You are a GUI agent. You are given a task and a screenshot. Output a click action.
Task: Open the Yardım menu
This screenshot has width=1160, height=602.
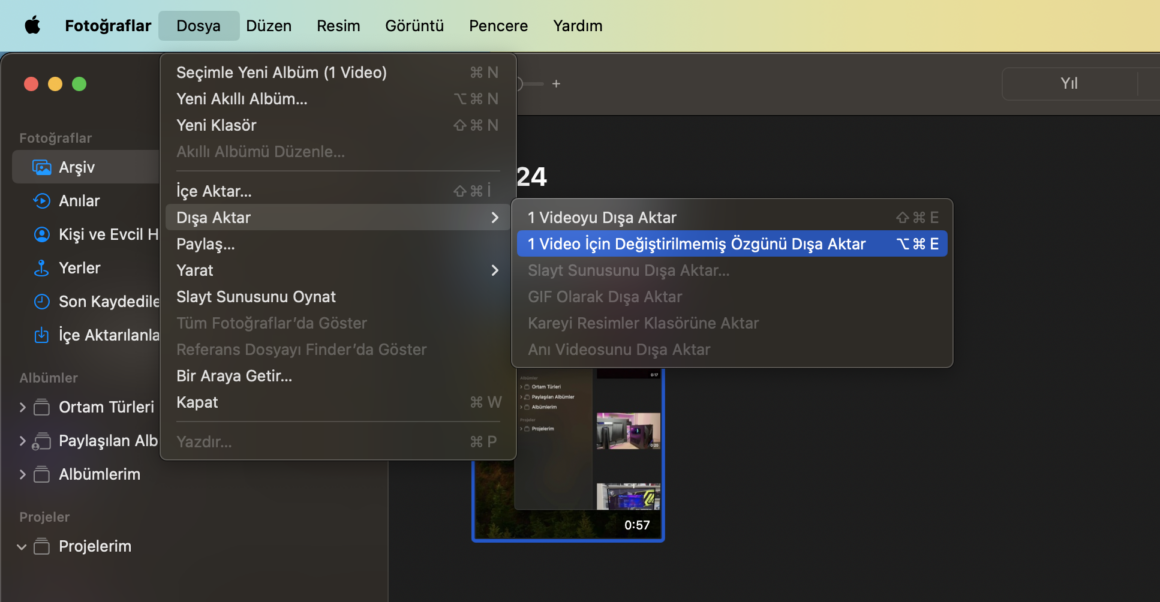coord(578,26)
